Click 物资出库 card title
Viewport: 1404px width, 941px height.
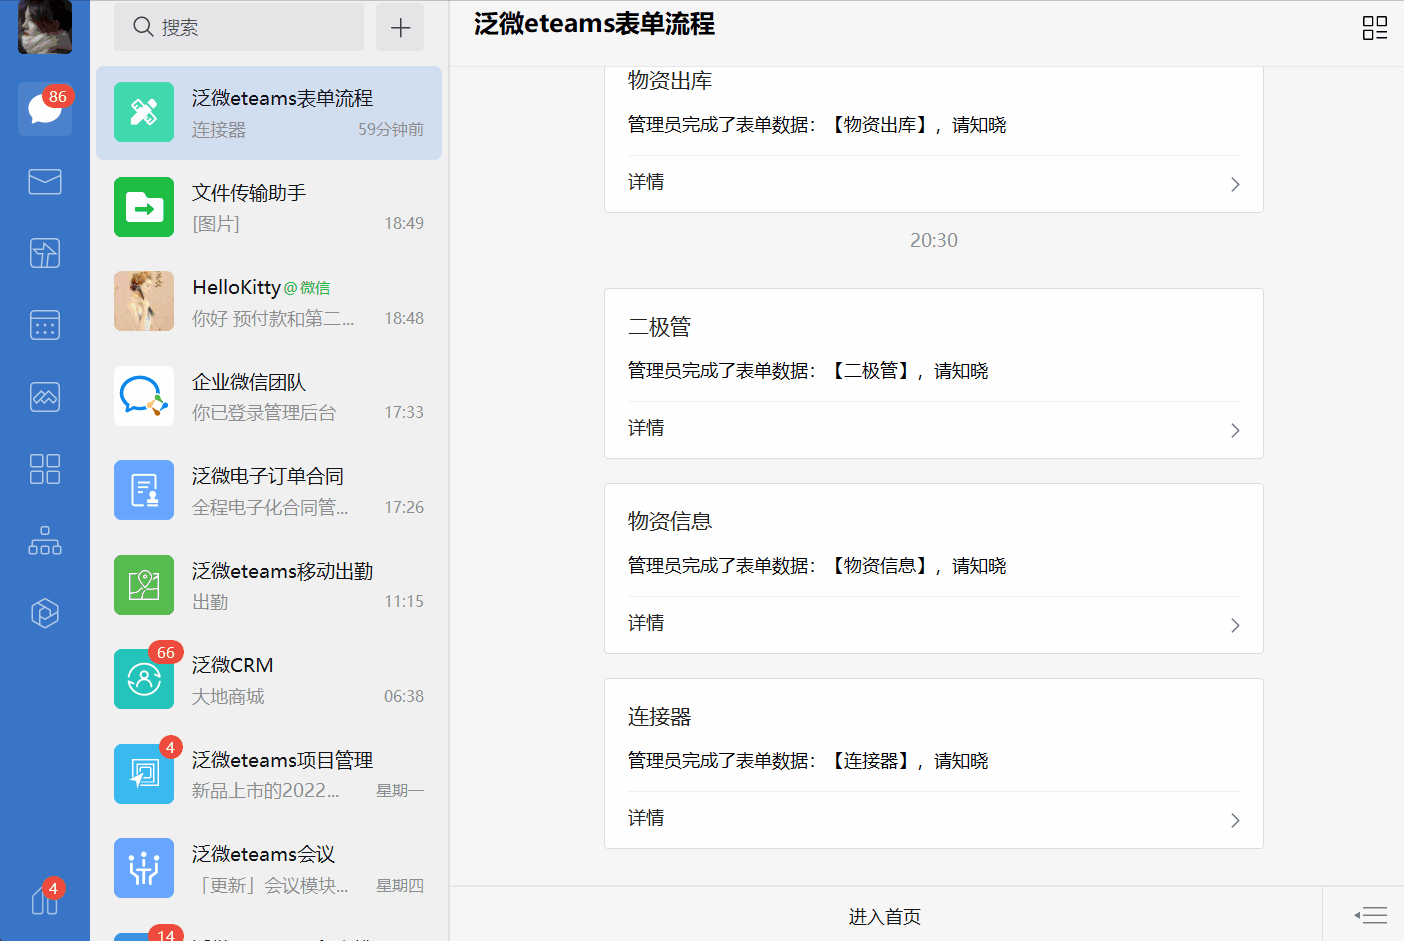coord(669,81)
